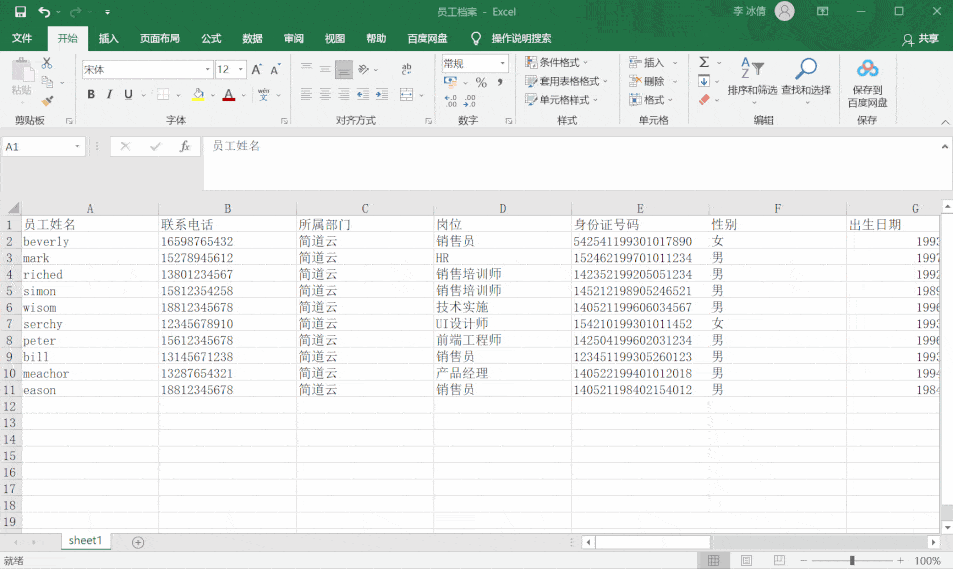Viewport: 953px width, 569px height.
Task: Click the insert function fx icon
Action: pos(185,146)
